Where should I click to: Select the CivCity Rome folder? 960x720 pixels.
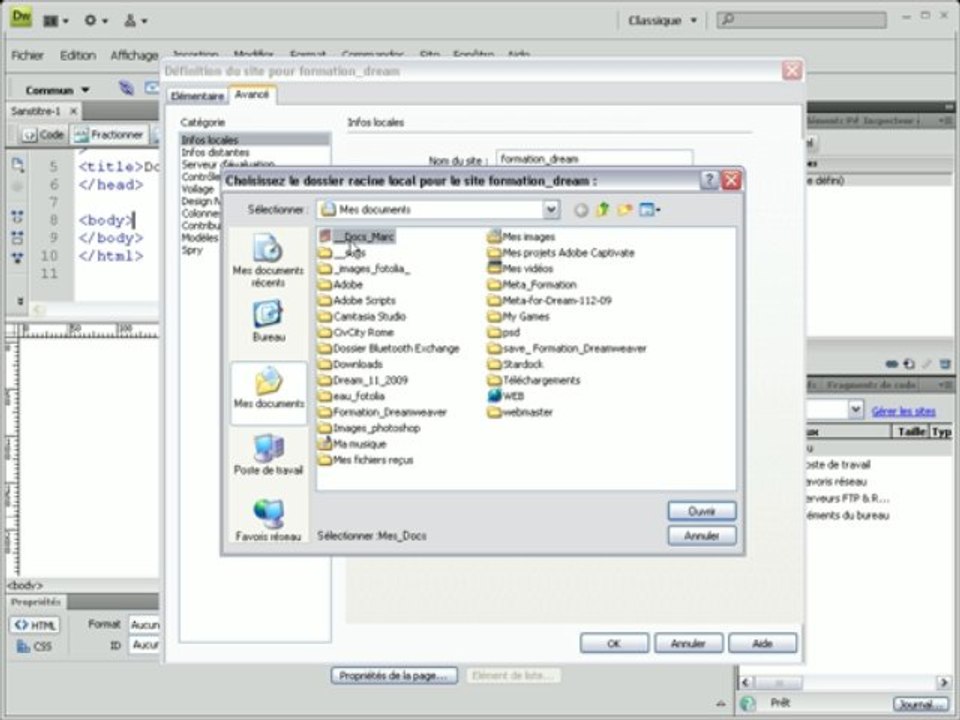(x=356, y=332)
